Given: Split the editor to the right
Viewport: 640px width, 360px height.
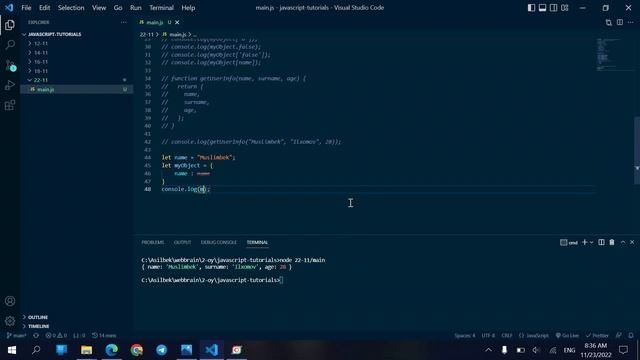Looking at the screenshot, I should coord(620,22).
